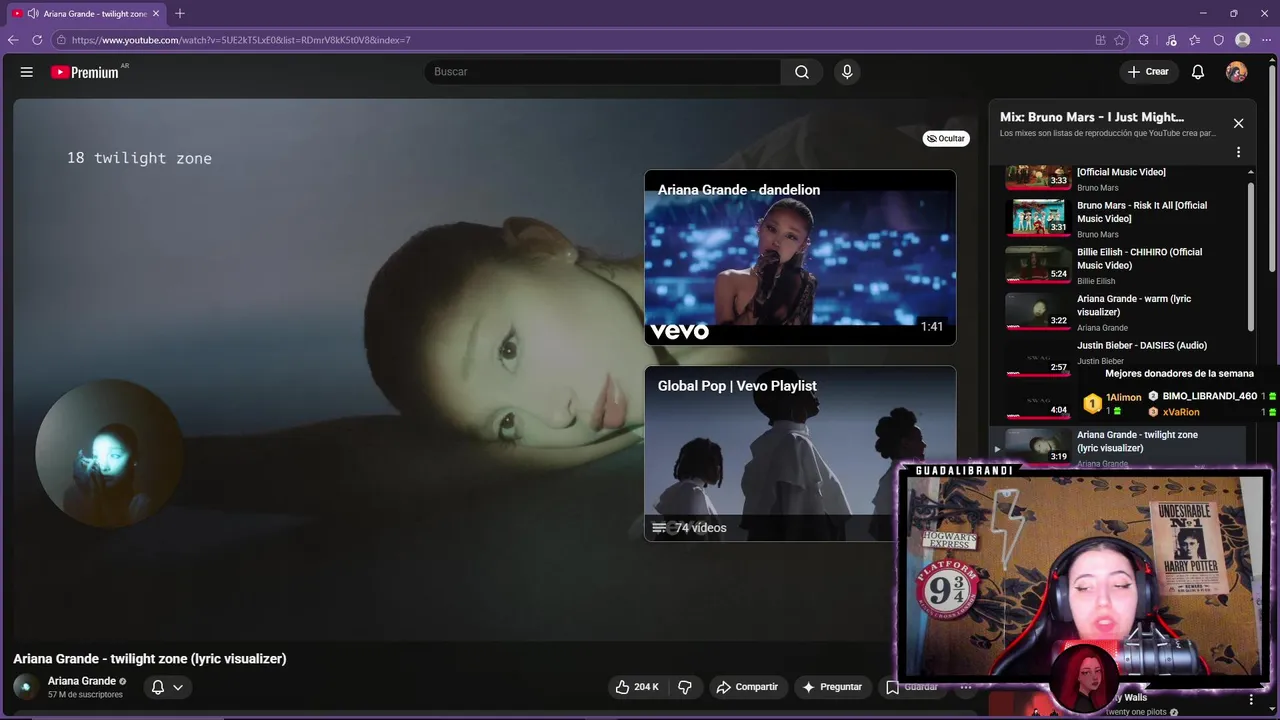Open browser favorites list icon

point(1195,40)
